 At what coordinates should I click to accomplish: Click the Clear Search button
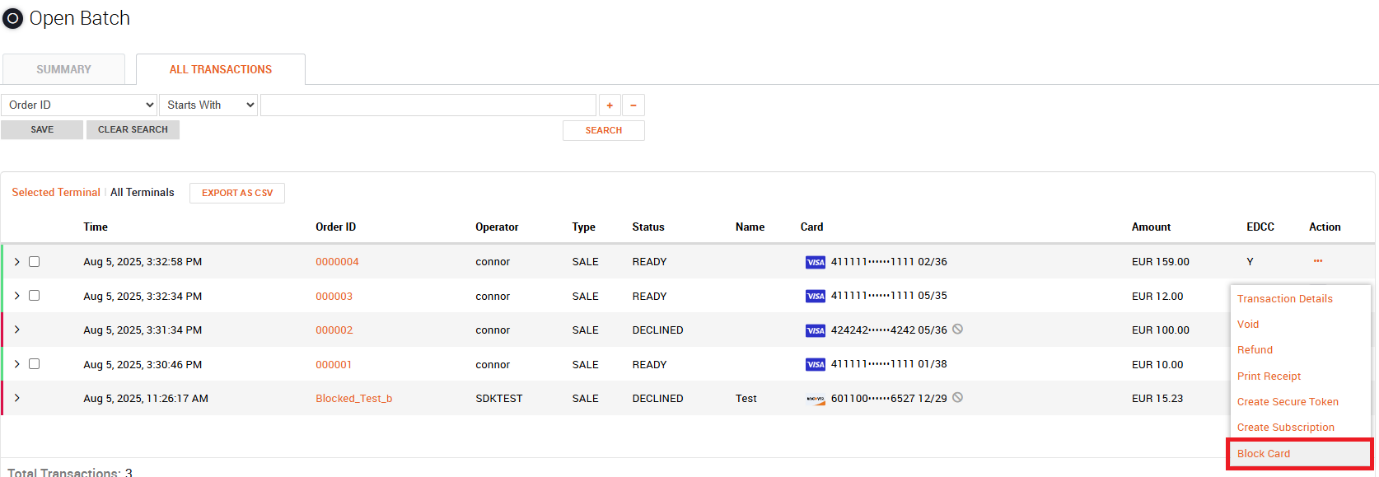pos(133,130)
